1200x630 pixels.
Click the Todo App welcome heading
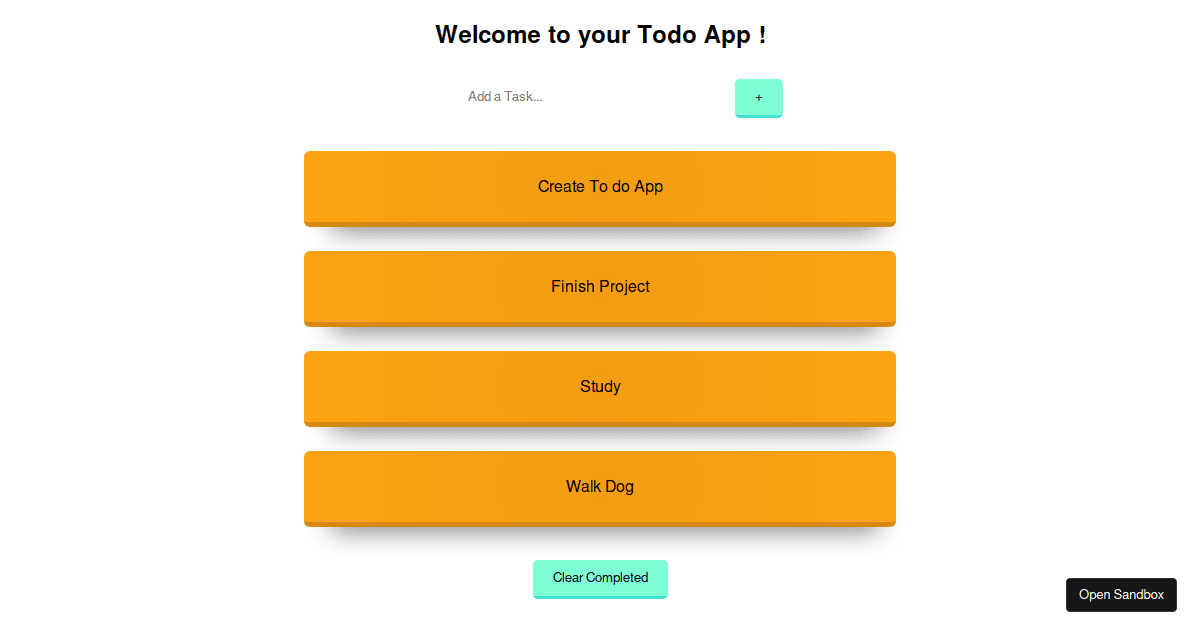point(600,34)
